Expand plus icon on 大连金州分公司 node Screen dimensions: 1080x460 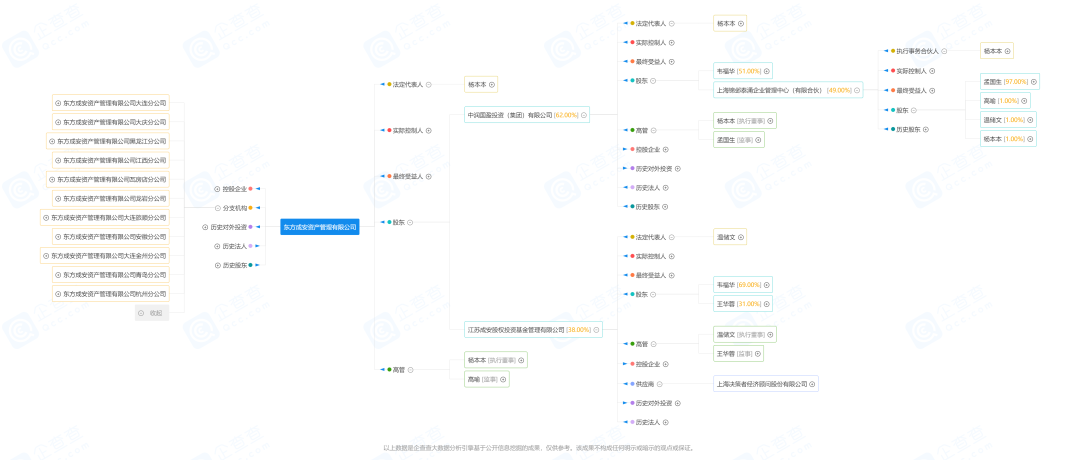point(46,255)
